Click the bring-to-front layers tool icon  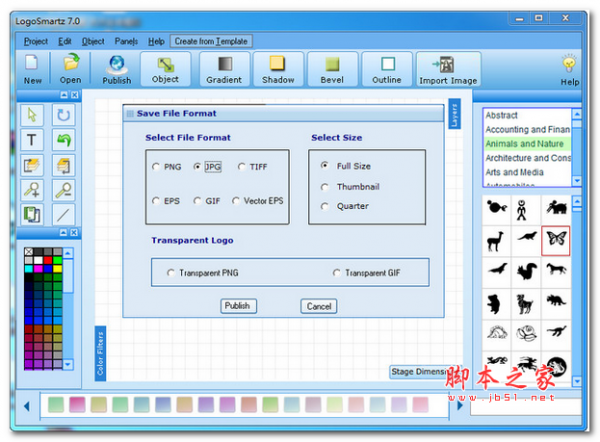pyautogui.click(x=32, y=165)
